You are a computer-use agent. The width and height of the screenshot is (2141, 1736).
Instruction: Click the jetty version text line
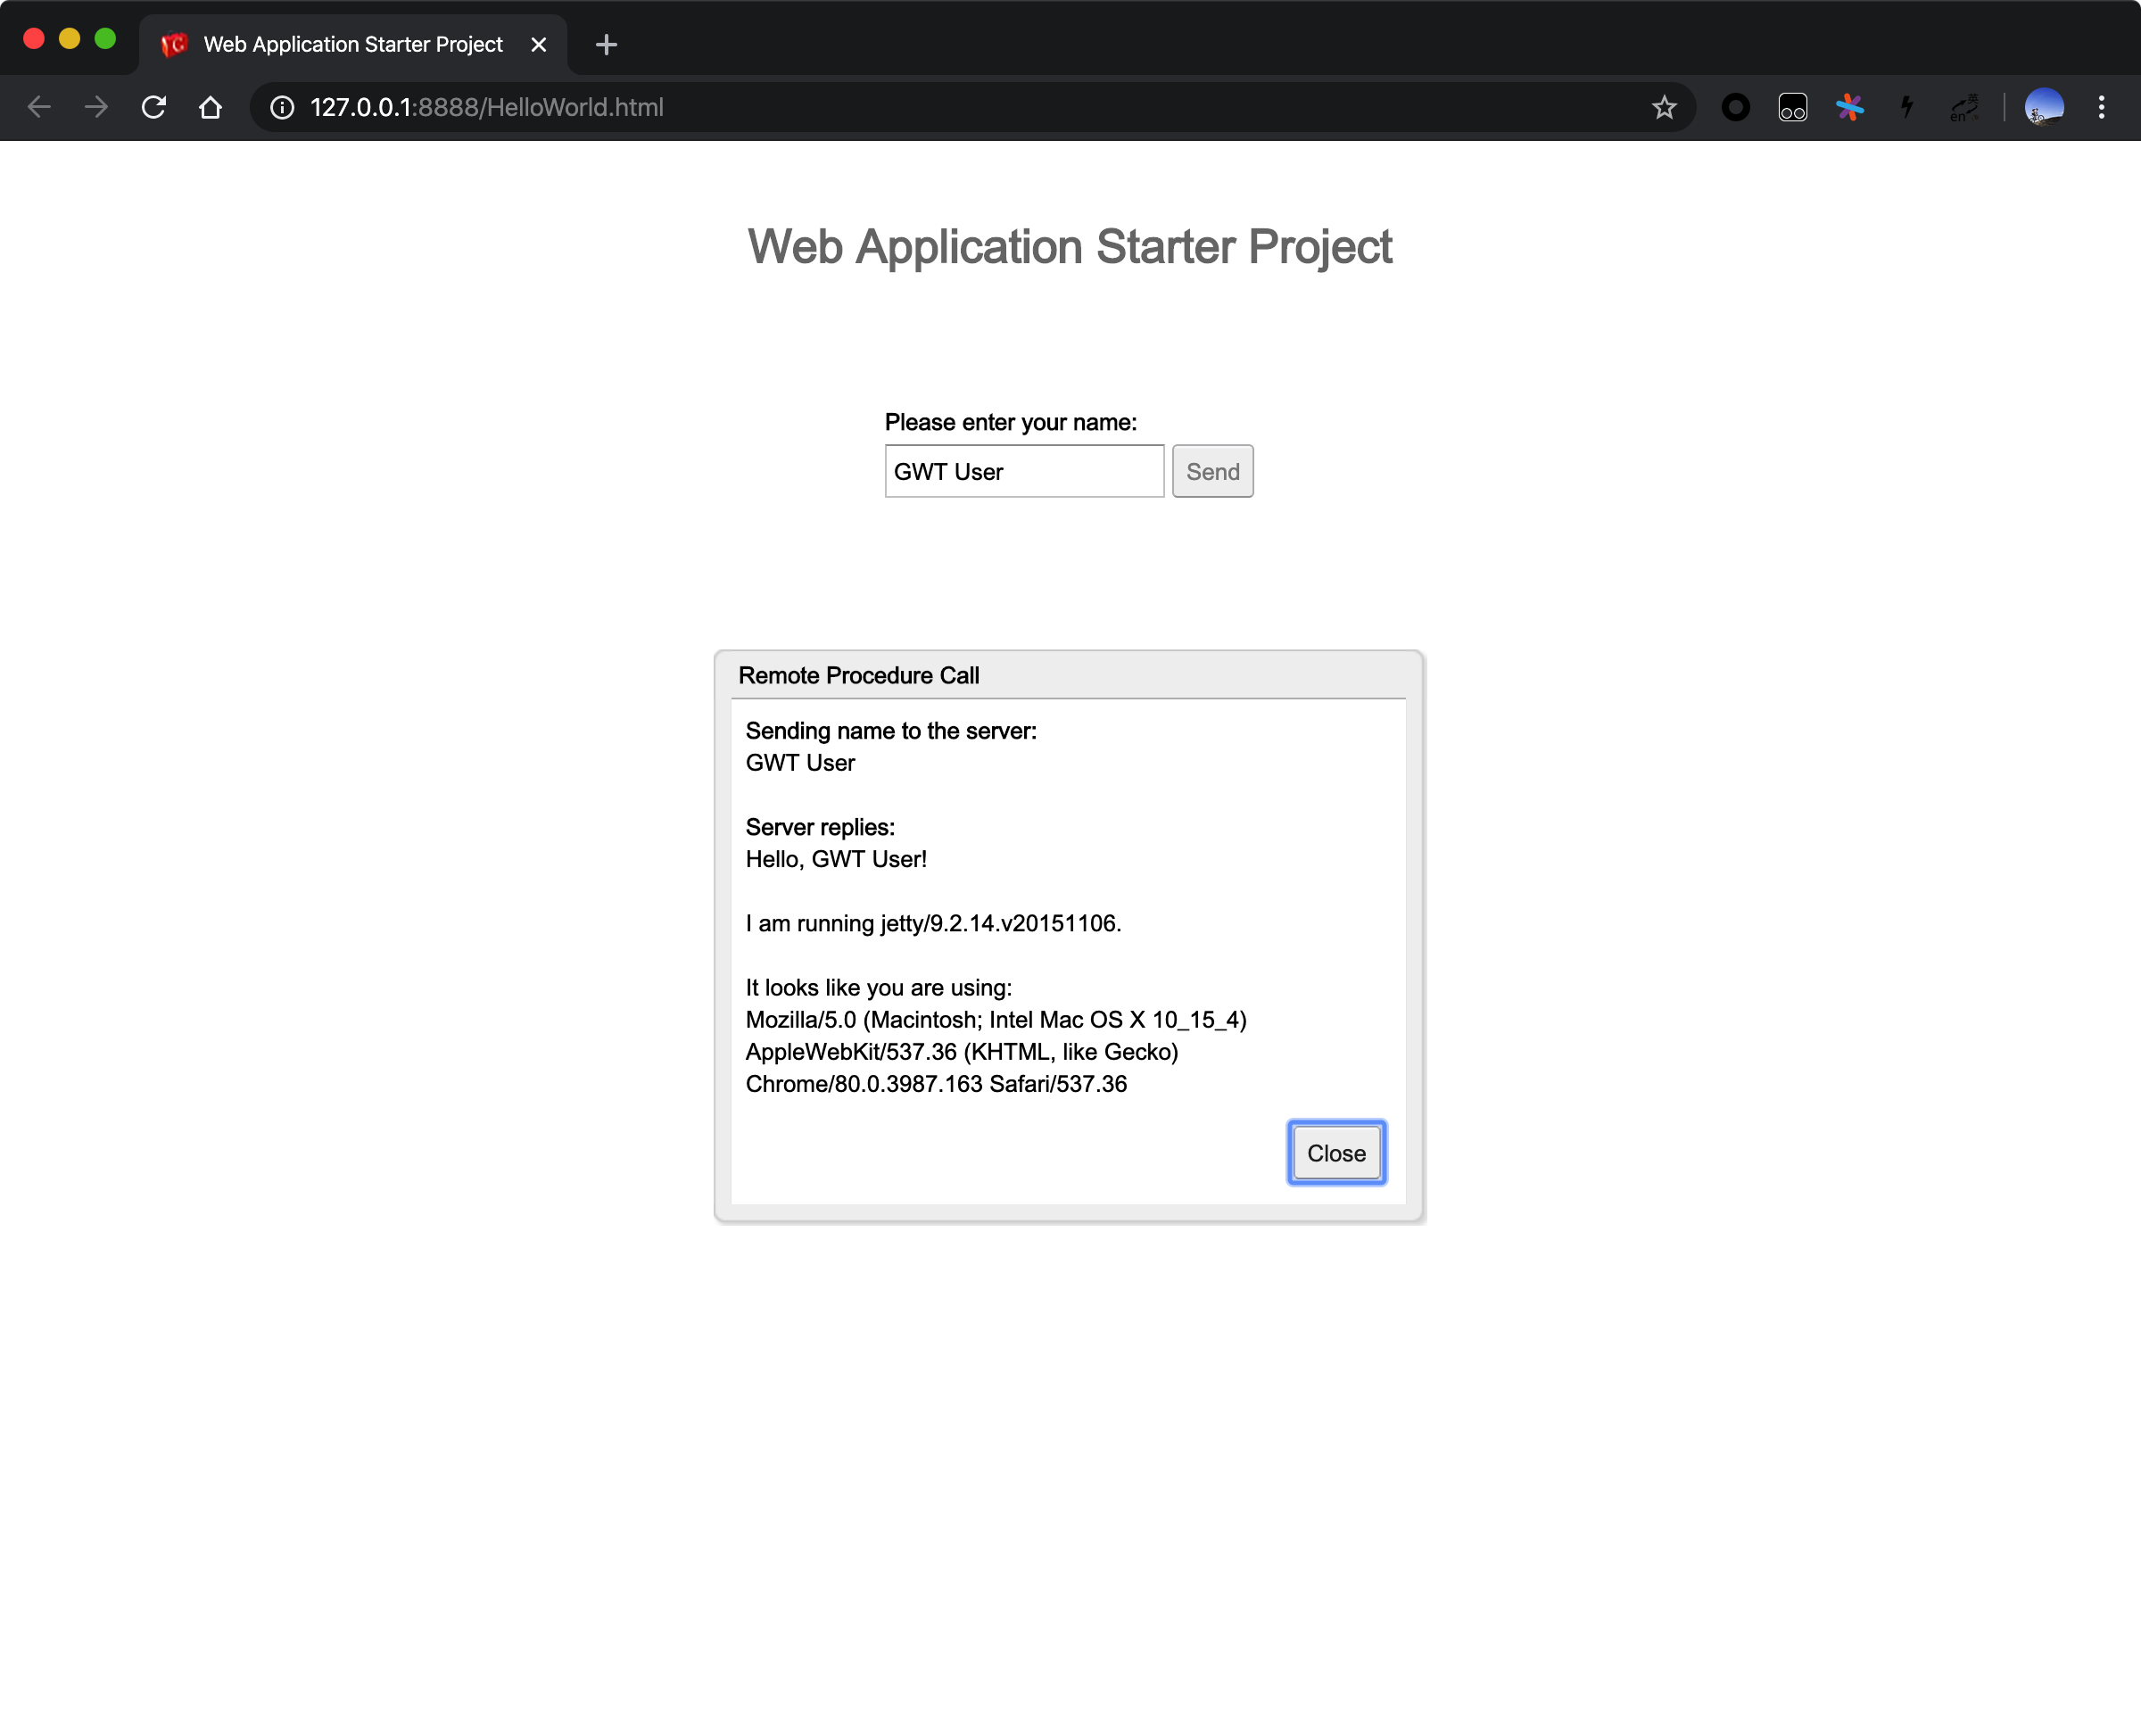(x=933, y=923)
